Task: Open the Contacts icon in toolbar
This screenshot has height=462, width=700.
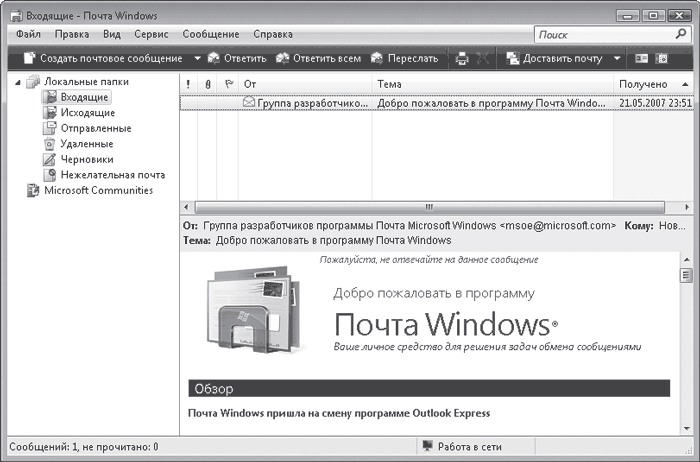Action: [x=642, y=58]
